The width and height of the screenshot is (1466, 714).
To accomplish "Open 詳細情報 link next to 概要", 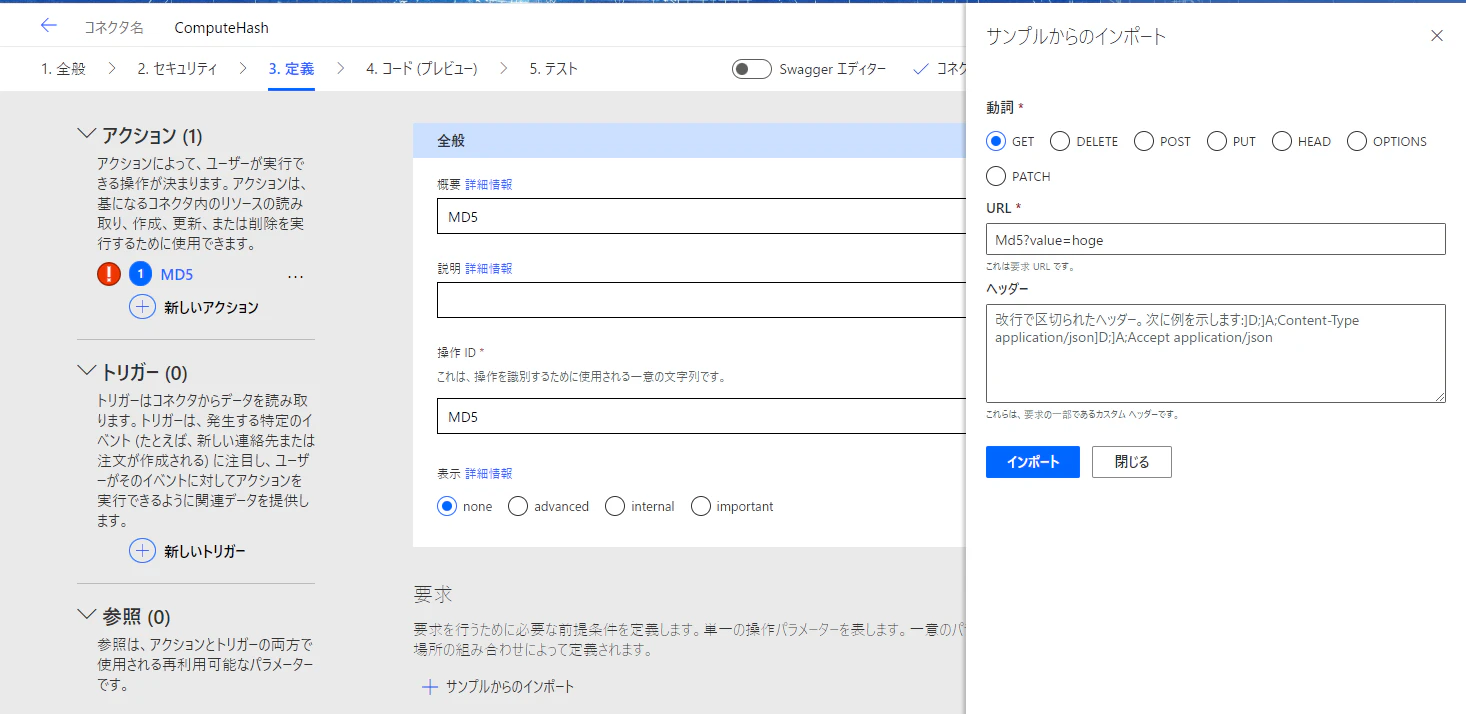I will click(489, 185).
